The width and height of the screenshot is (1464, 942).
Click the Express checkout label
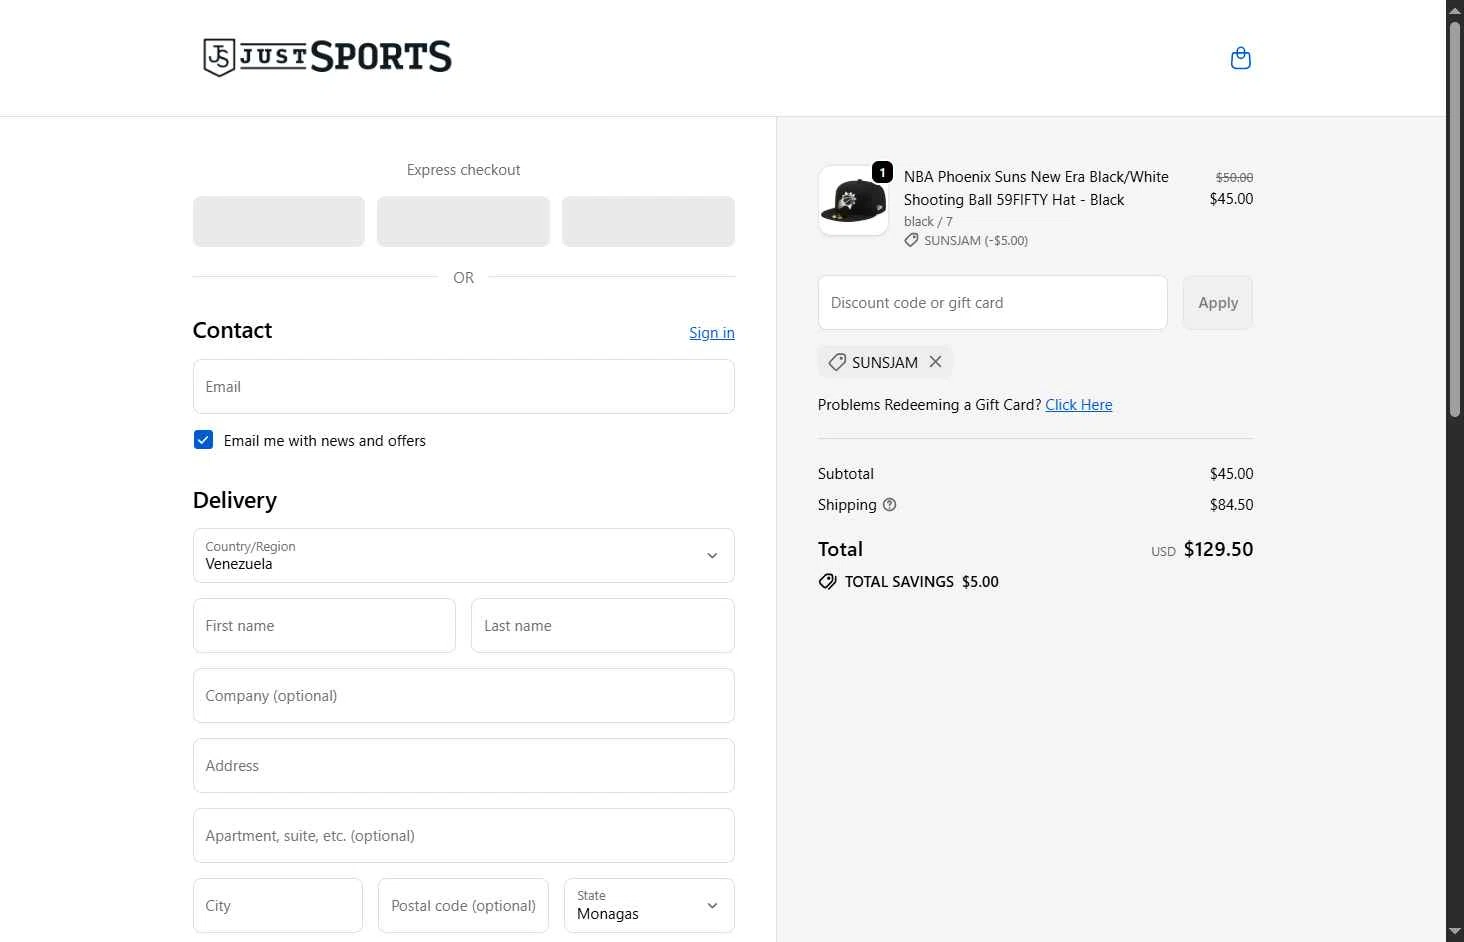pos(463,170)
